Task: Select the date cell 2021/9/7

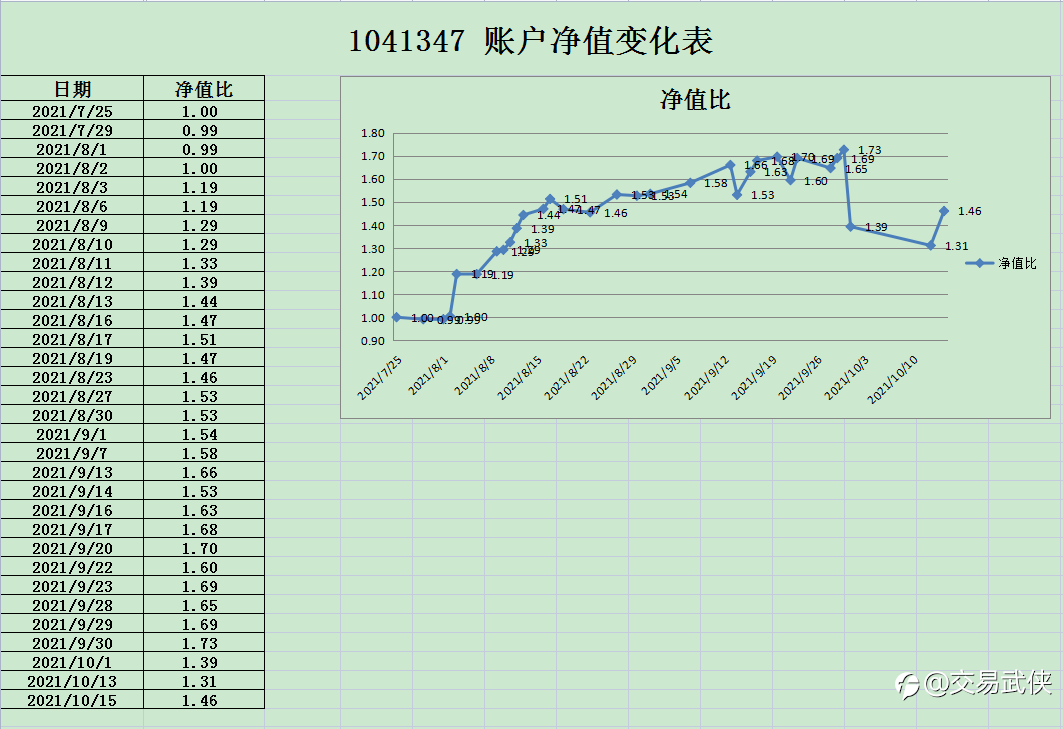Action: pos(72,453)
